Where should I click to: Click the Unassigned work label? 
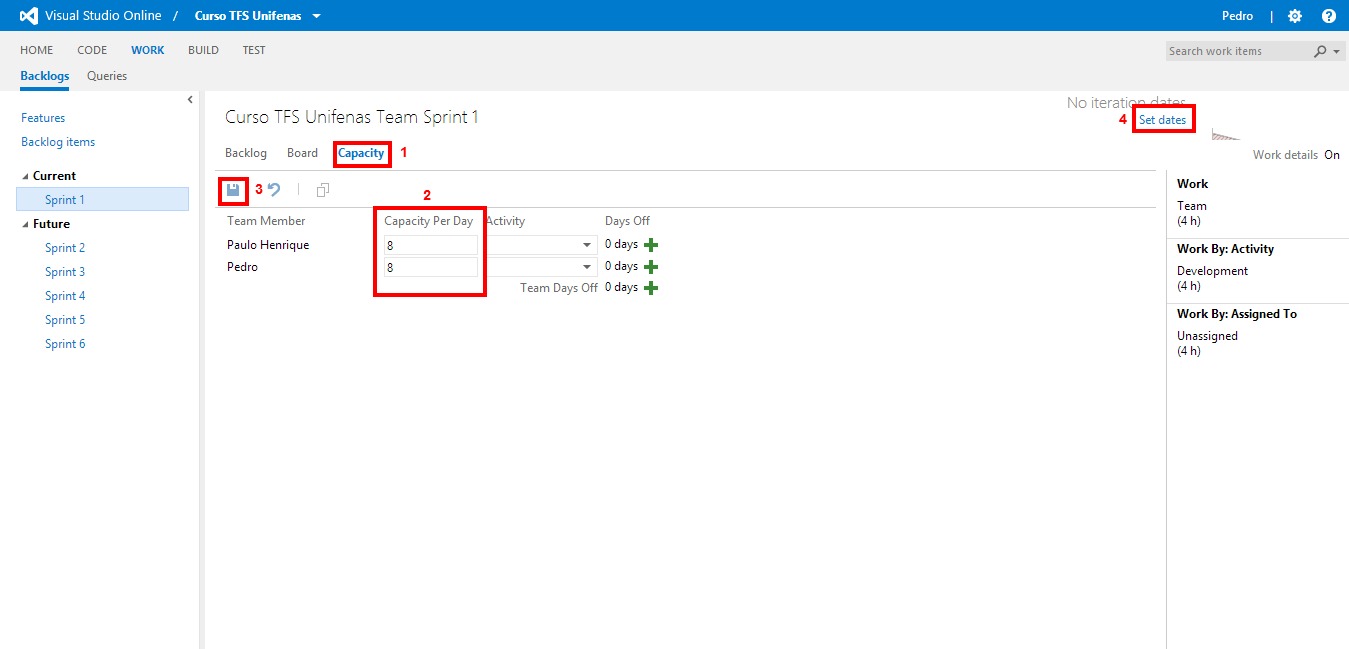point(1207,336)
